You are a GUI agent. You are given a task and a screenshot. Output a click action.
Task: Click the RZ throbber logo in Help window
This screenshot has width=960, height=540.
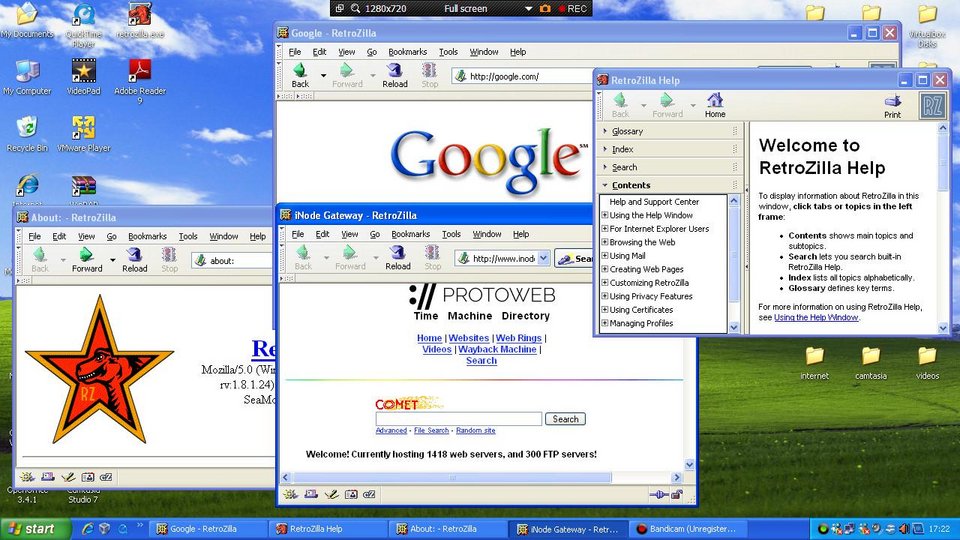[932, 105]
